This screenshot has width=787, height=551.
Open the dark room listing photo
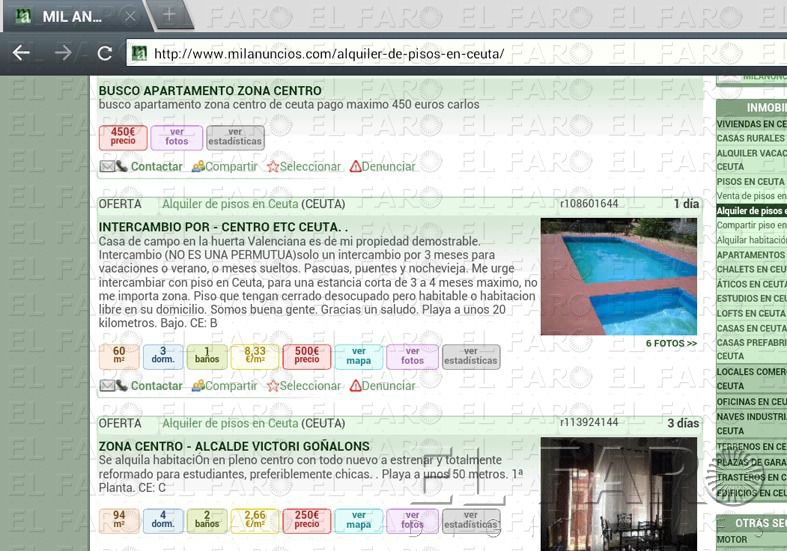click(x=618, y=494)
